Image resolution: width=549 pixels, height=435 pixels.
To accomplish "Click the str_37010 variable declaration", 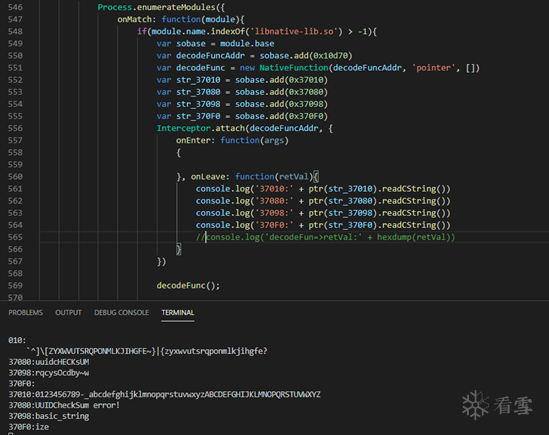I will pos(198,80).
